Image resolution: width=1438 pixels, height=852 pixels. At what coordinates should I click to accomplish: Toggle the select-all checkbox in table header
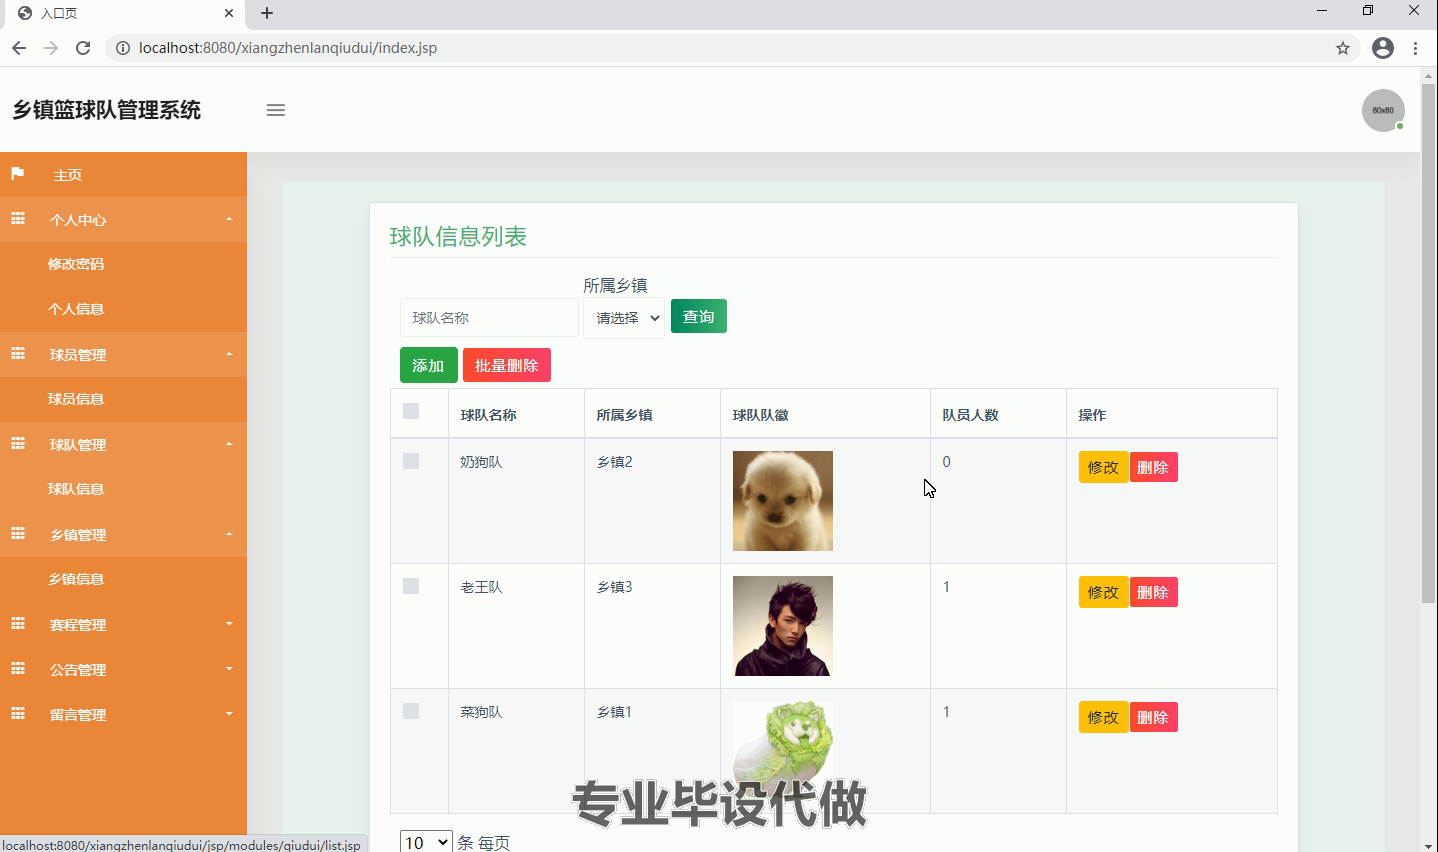click(411, 411)
